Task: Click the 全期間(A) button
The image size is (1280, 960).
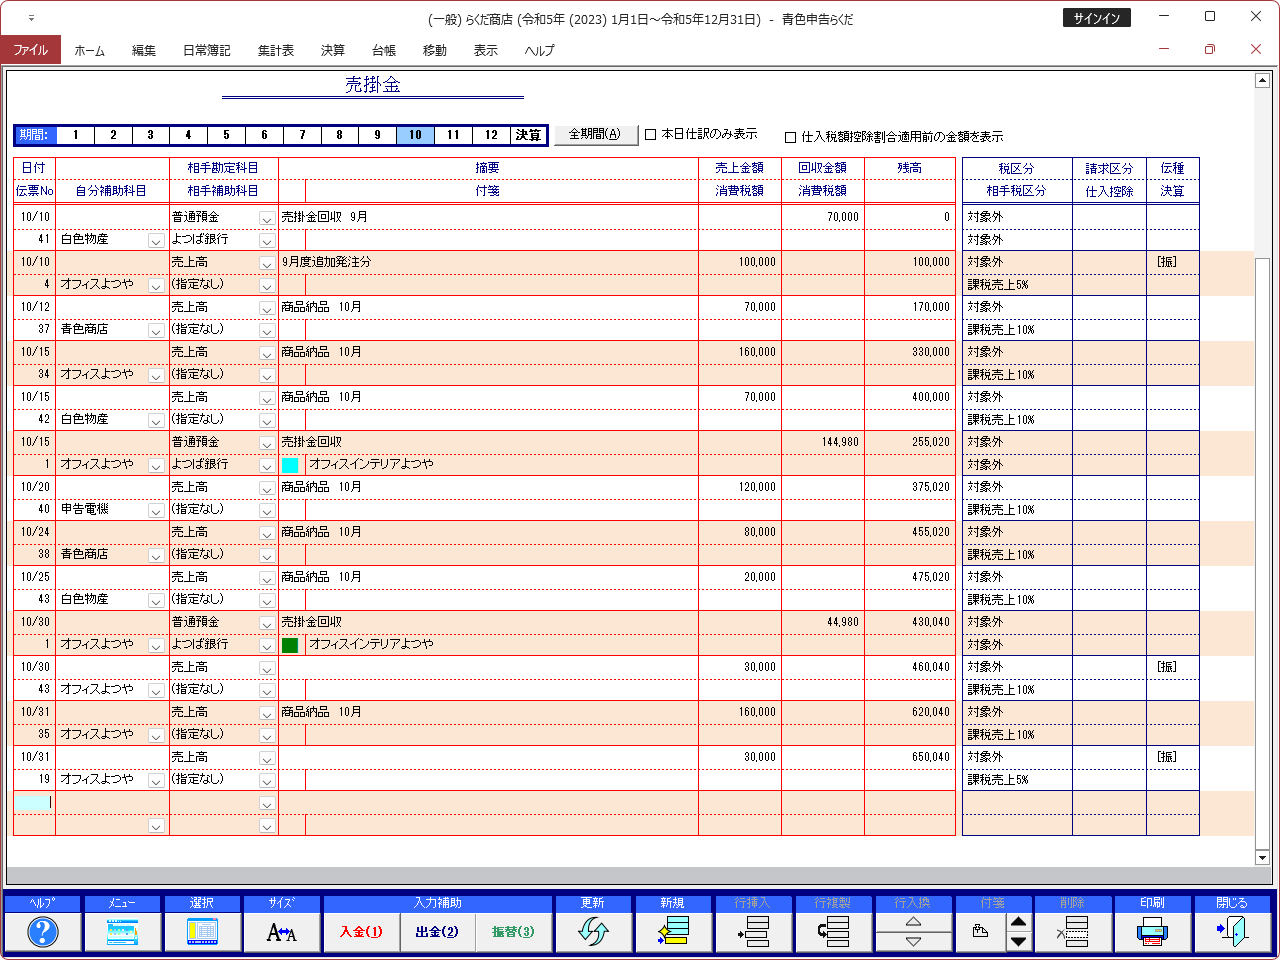Action: click(x=595, y=134)
